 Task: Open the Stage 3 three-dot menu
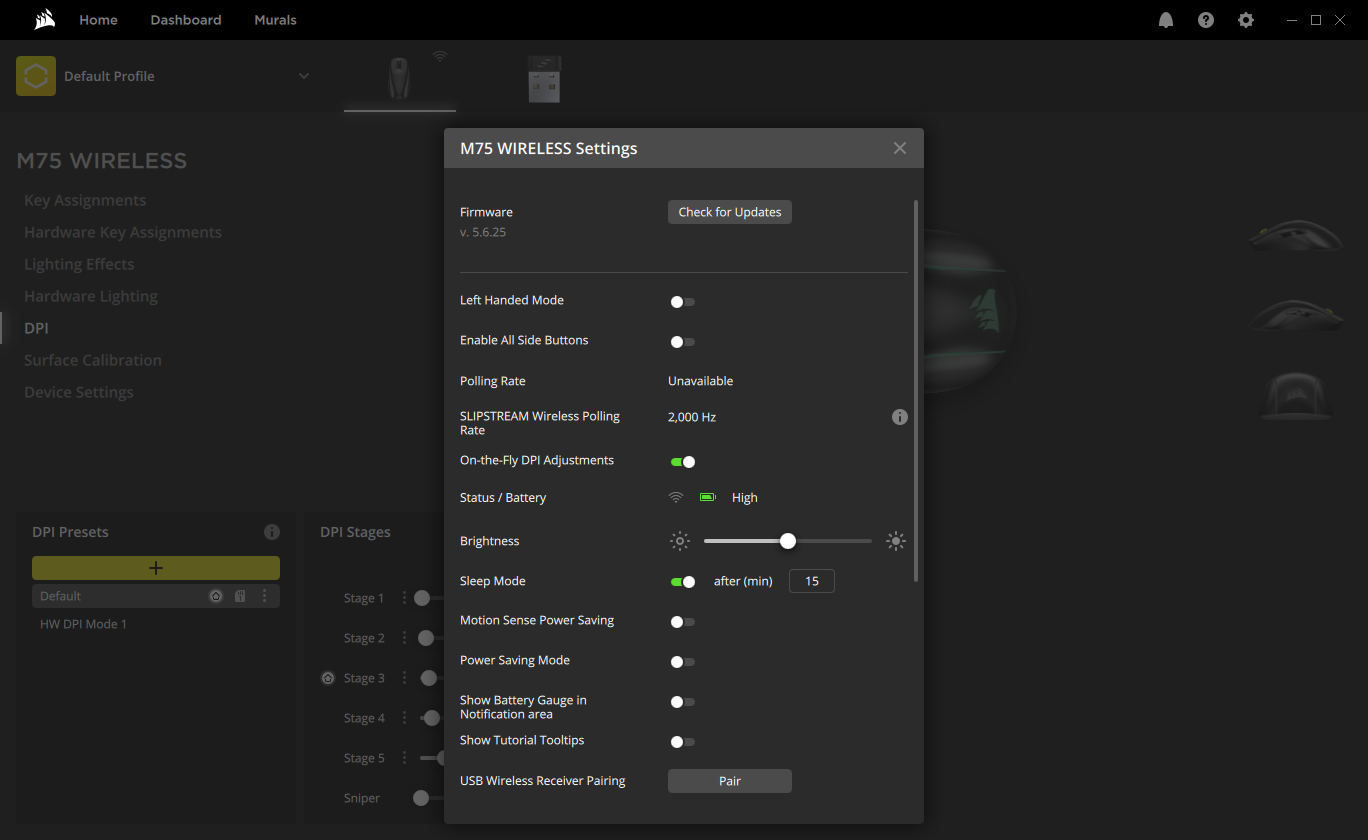coord(404,678)
